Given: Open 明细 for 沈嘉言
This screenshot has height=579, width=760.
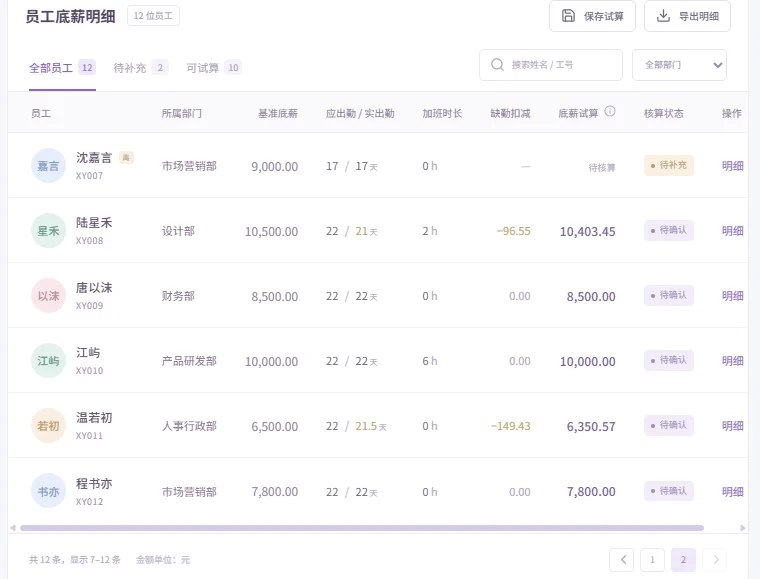Looking at the screenshot, I should pyautogui.click(x=732, y=166).
